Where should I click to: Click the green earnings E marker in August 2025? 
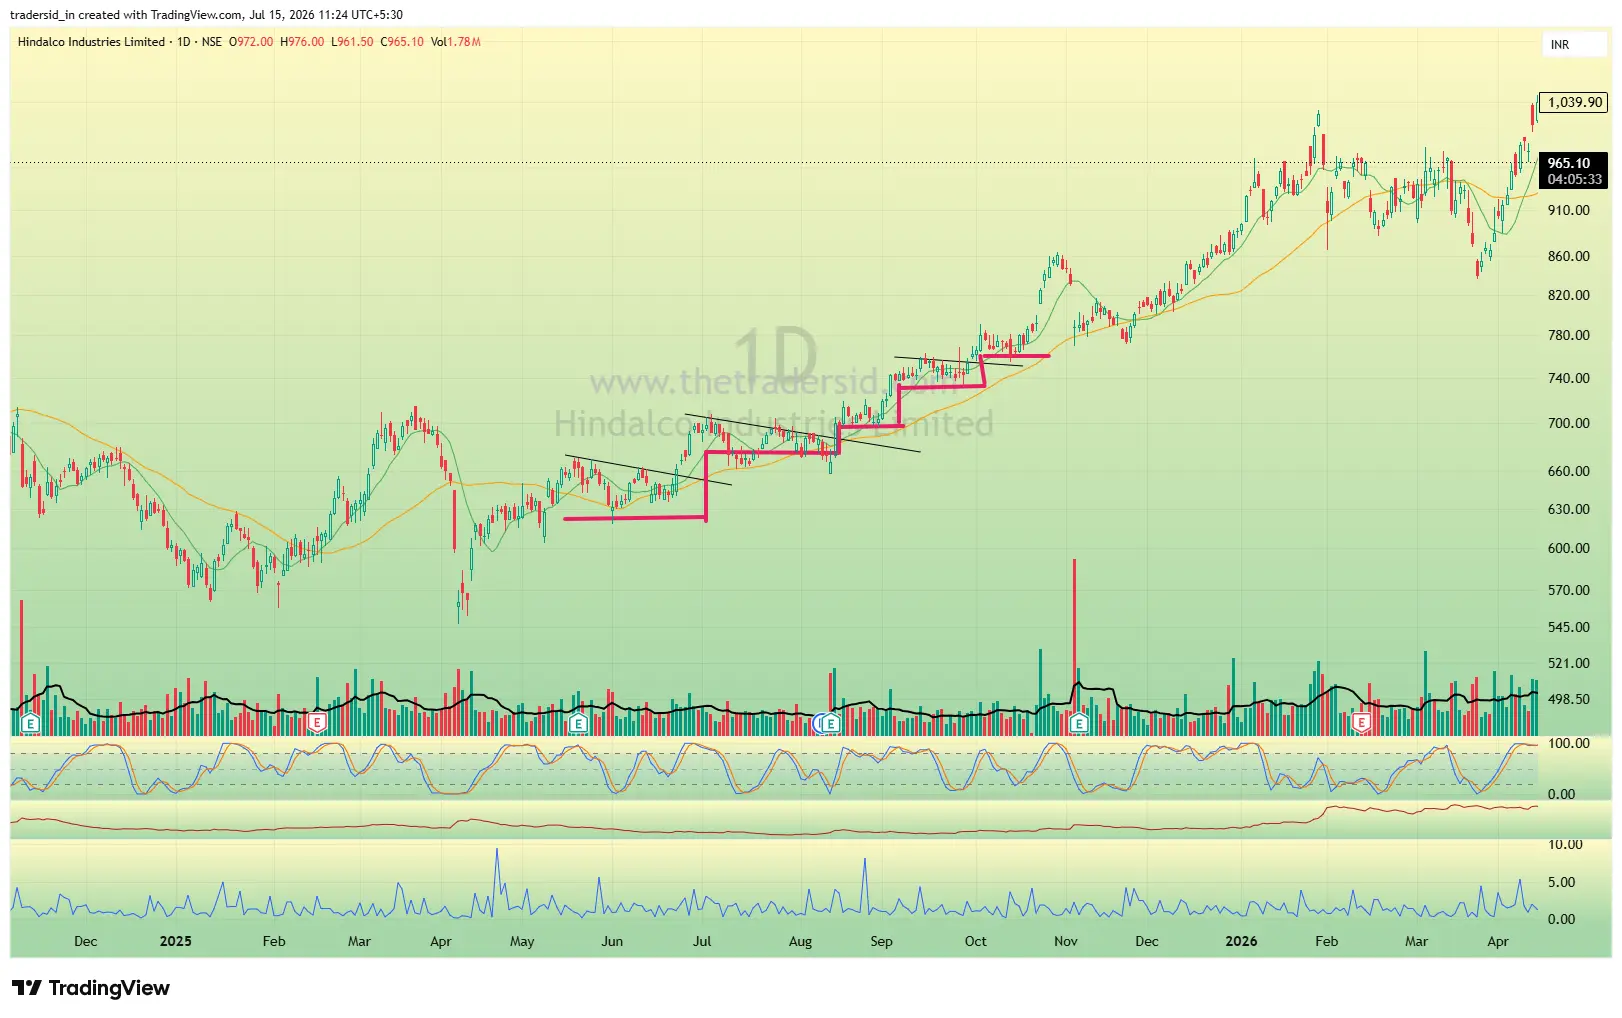click(830, 723)
